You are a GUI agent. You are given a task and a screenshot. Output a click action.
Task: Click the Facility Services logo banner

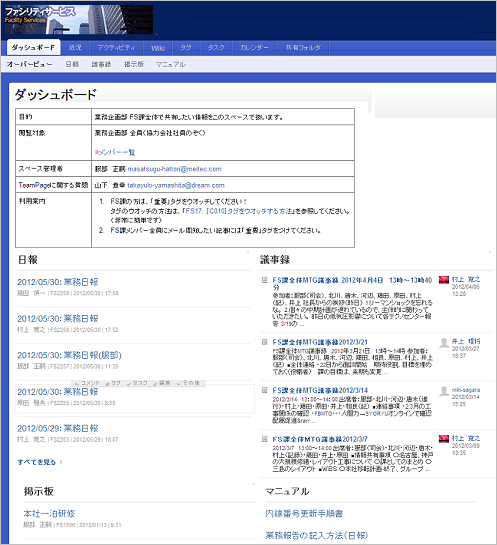79,20
